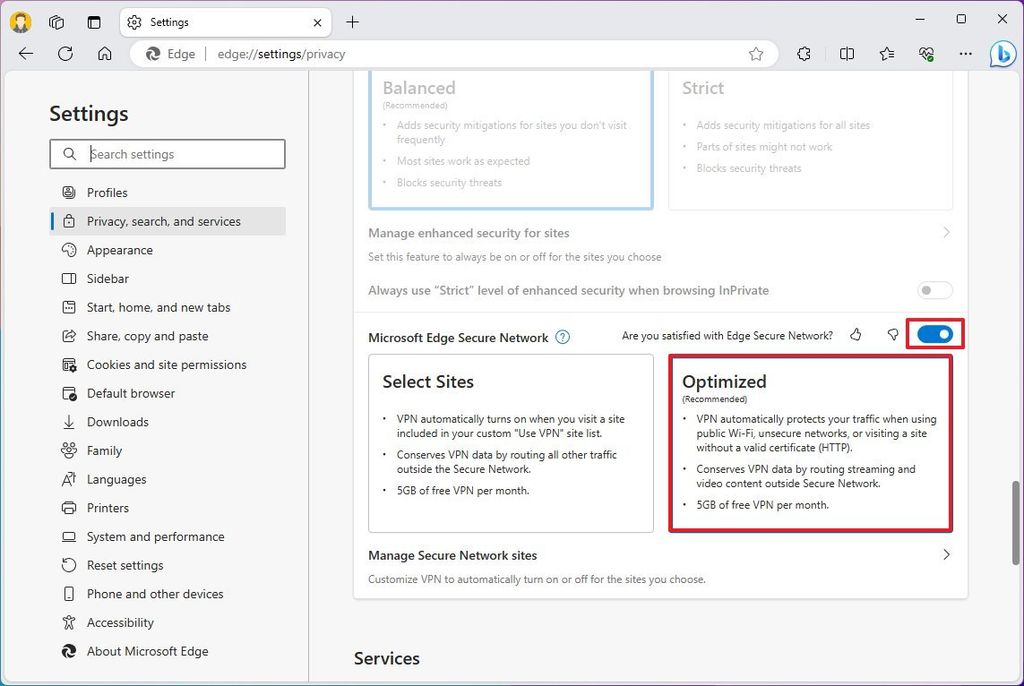Open the Extensions icon
The width and height of the screenshot is (1024, 686).
(x=804, y=54)
